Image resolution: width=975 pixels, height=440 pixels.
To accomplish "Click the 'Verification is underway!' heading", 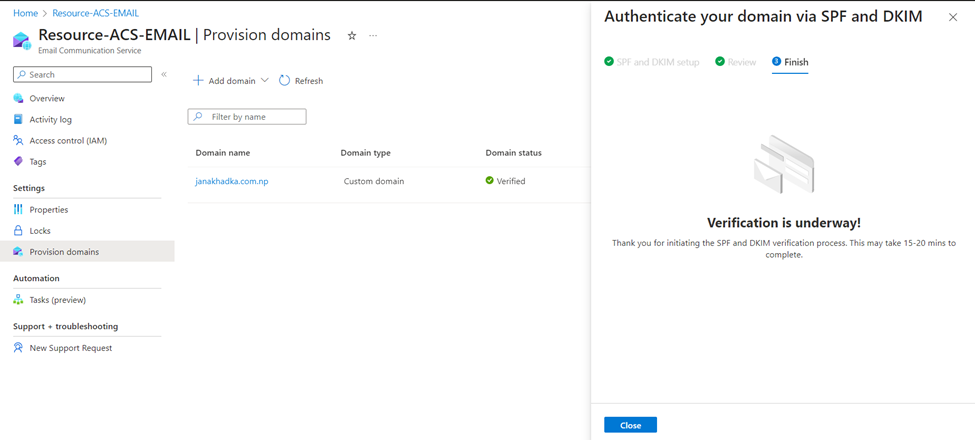I will 783,223.
